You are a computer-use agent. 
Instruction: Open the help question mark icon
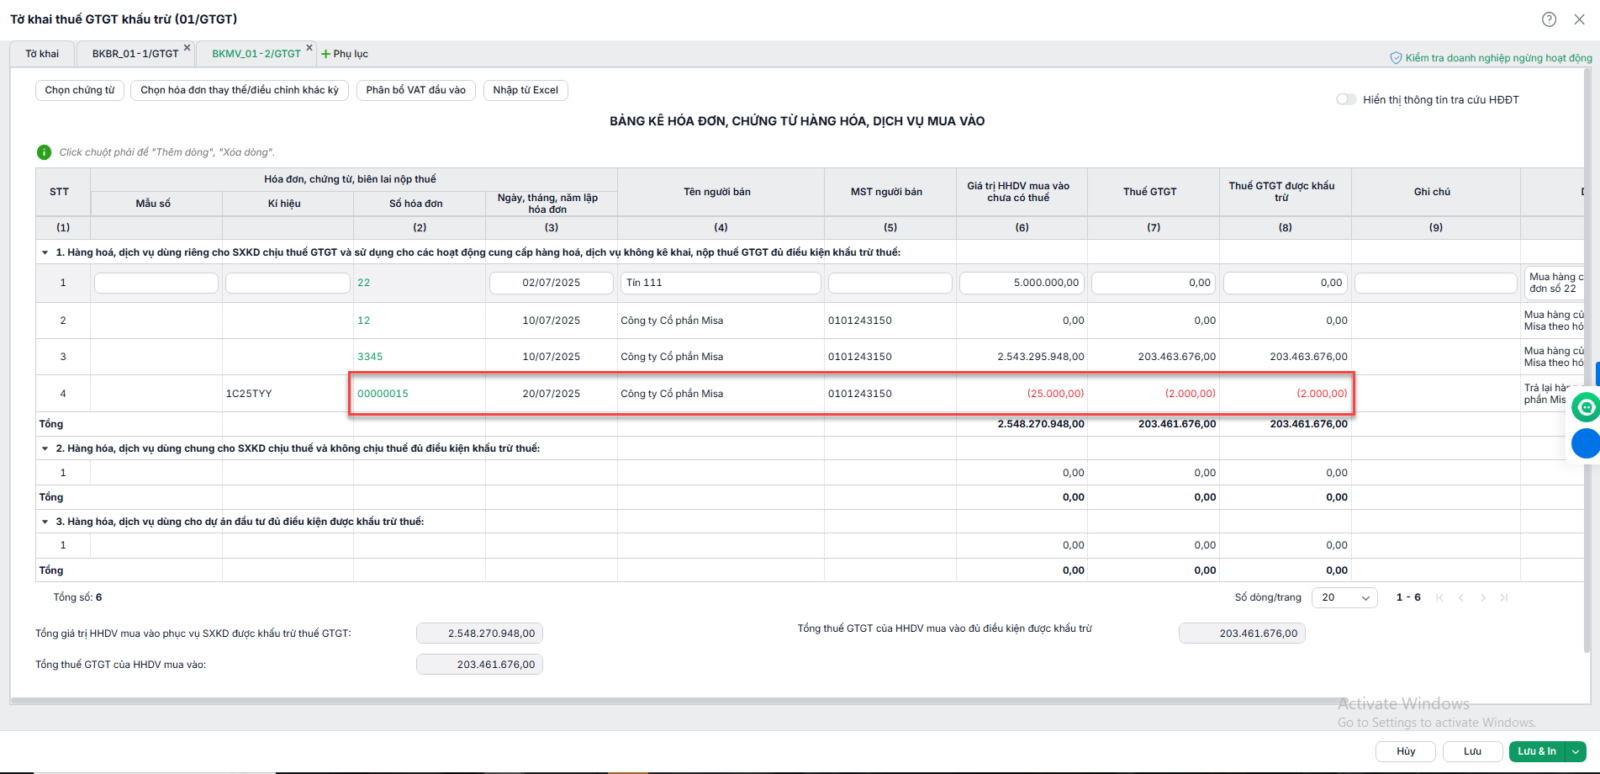1549,19
